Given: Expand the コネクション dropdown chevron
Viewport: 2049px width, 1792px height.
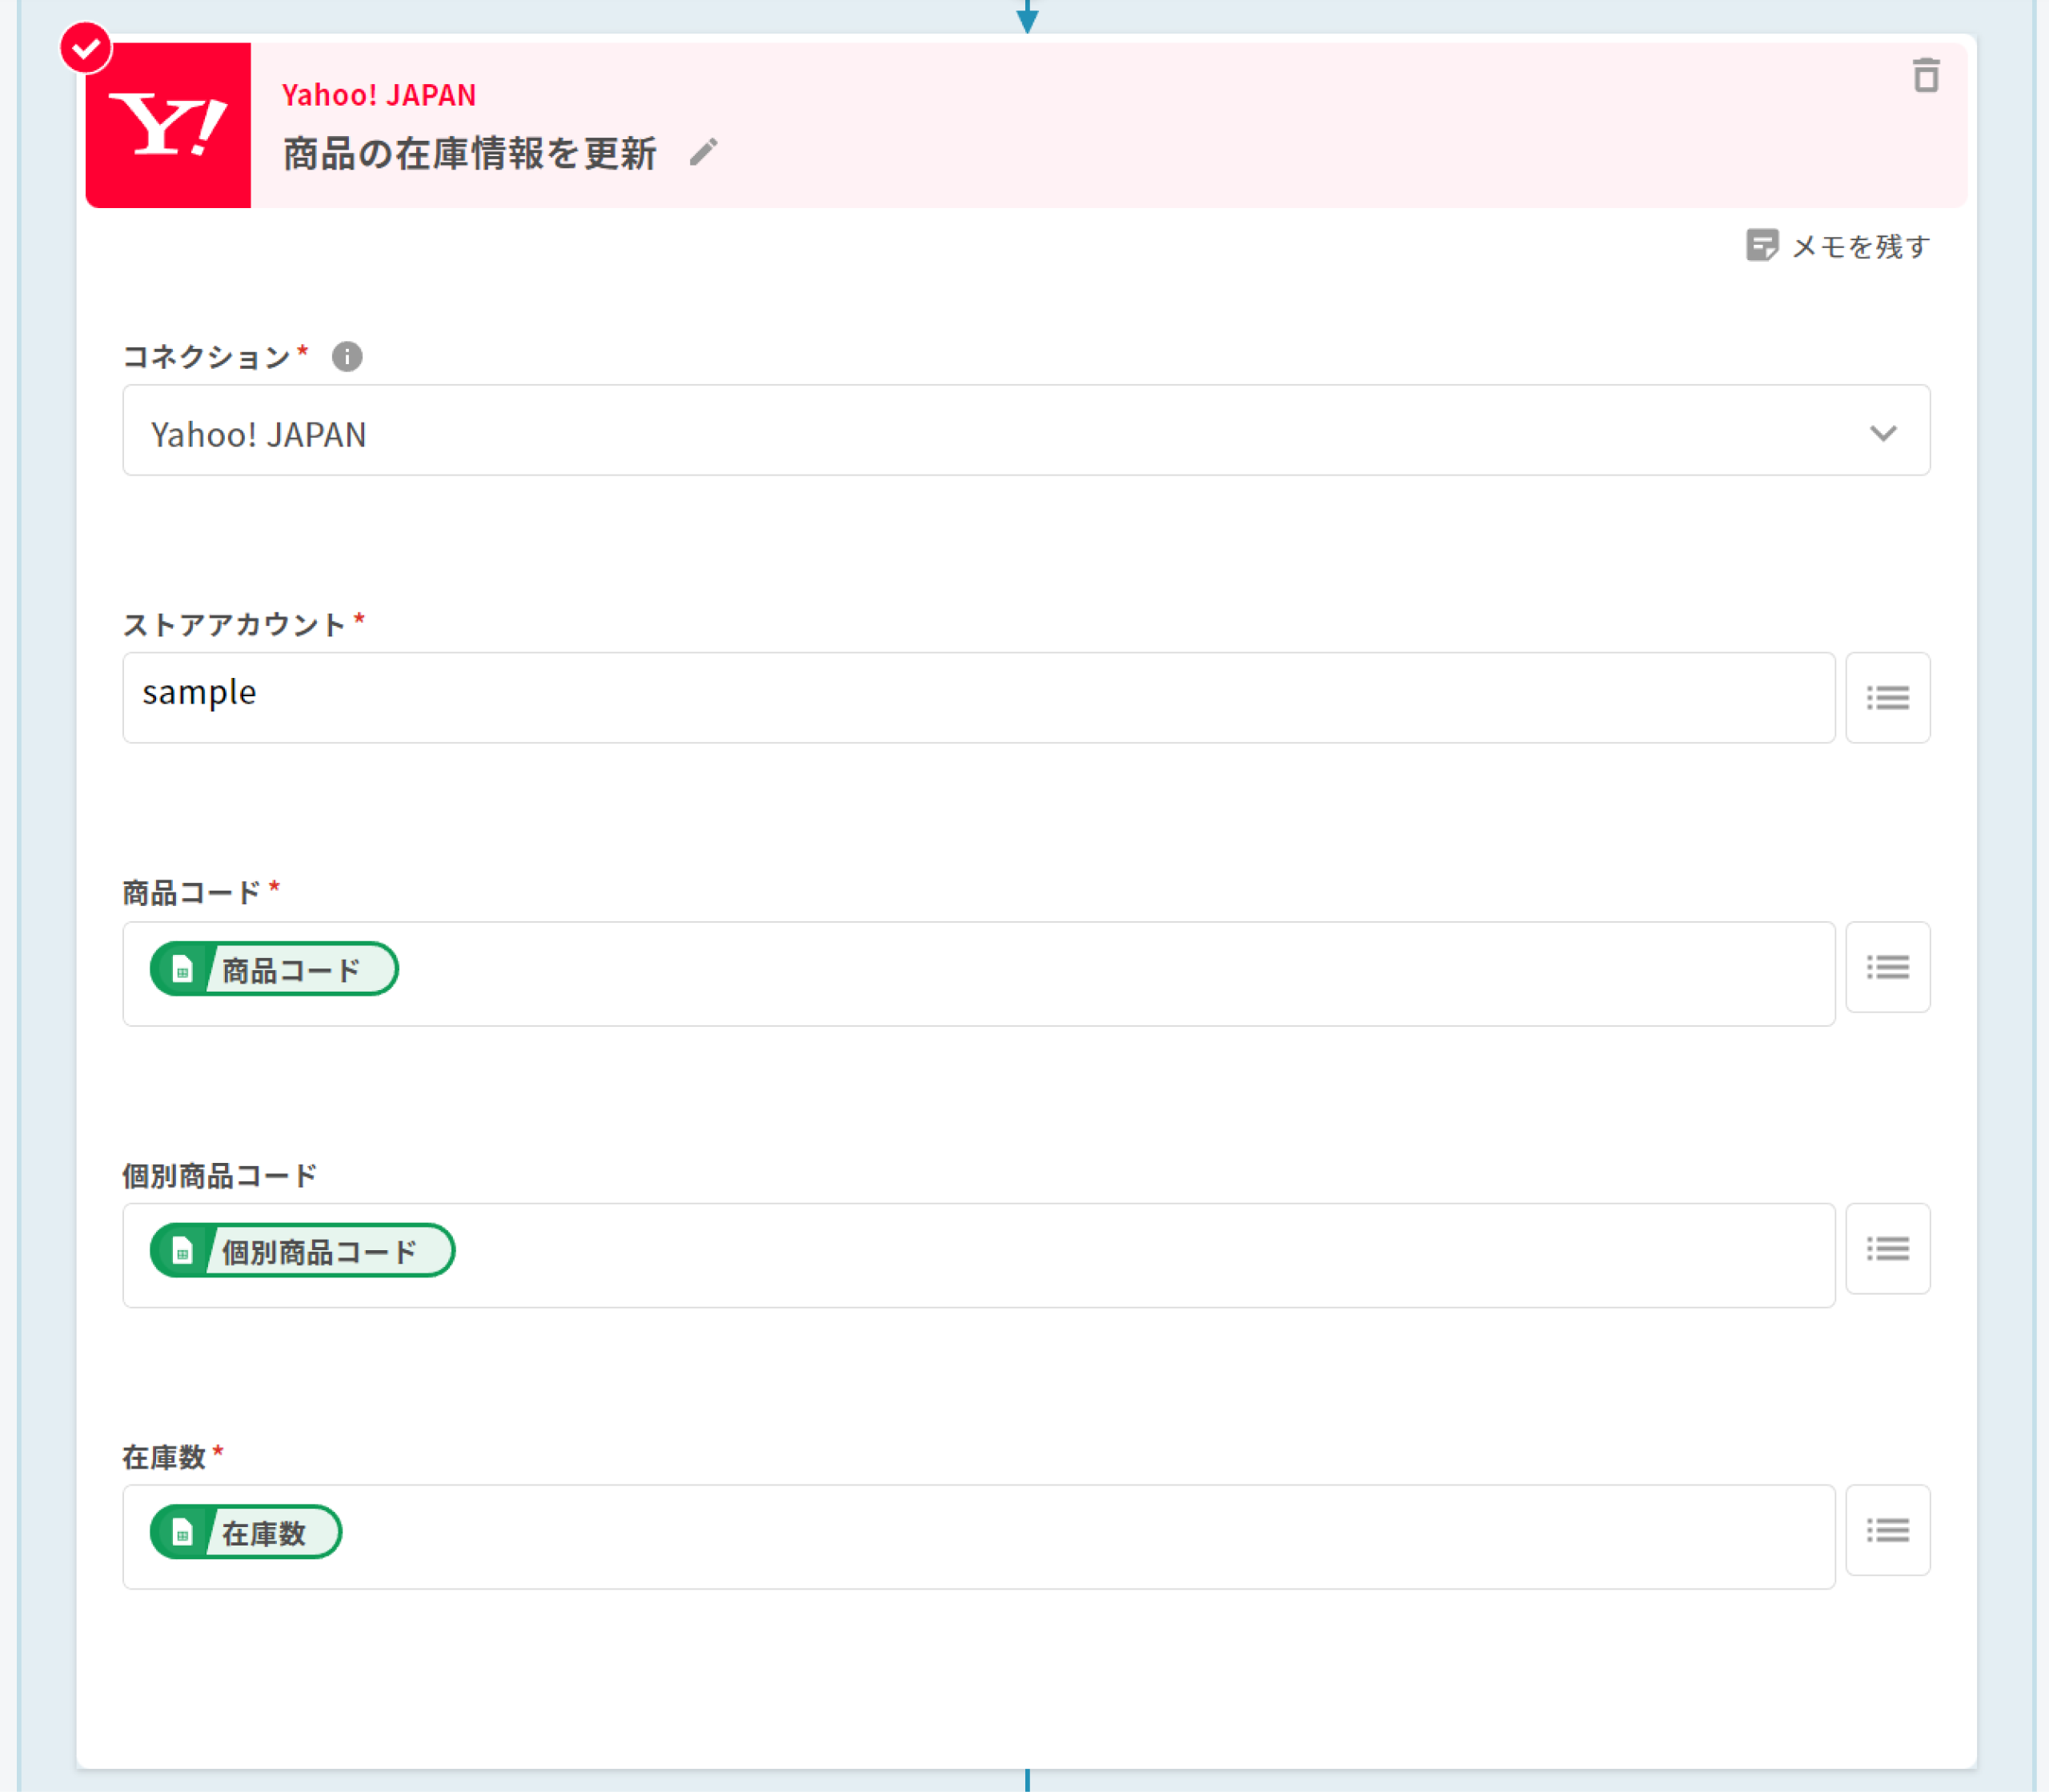Looking at the screenshot, I should (1883, 433).
